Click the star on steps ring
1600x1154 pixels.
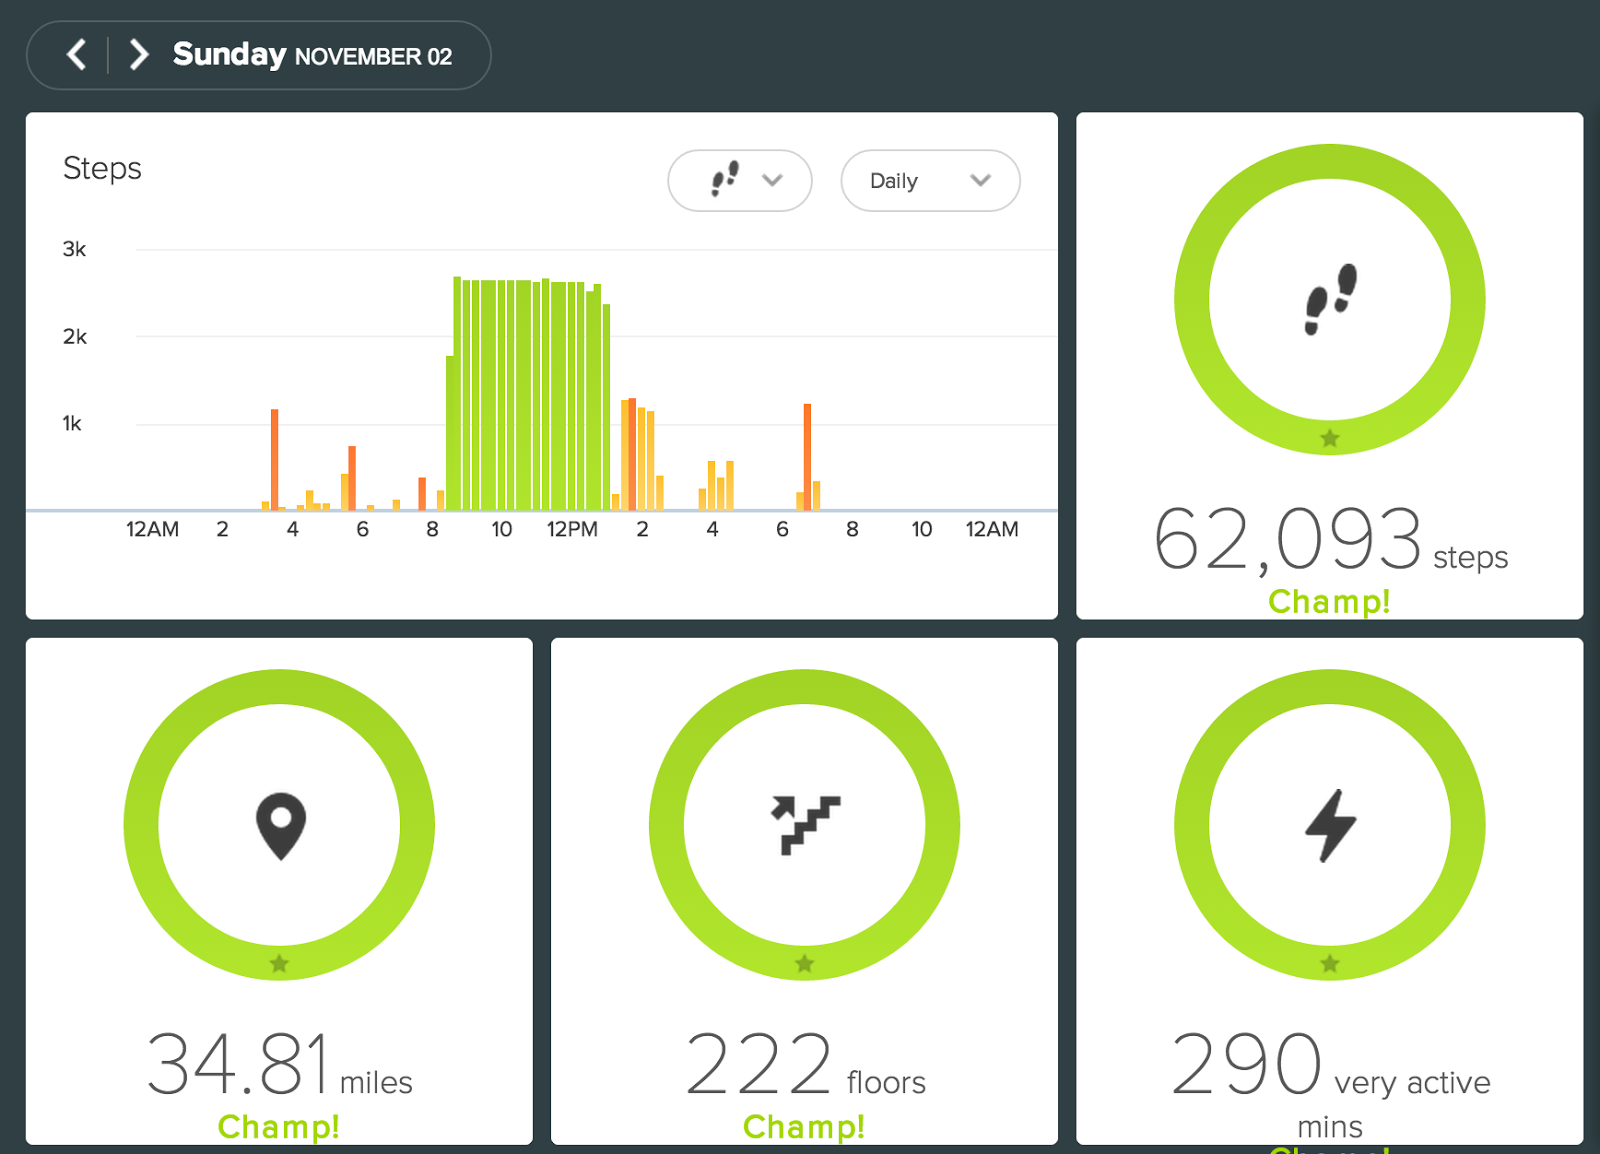coord(1330,438)
